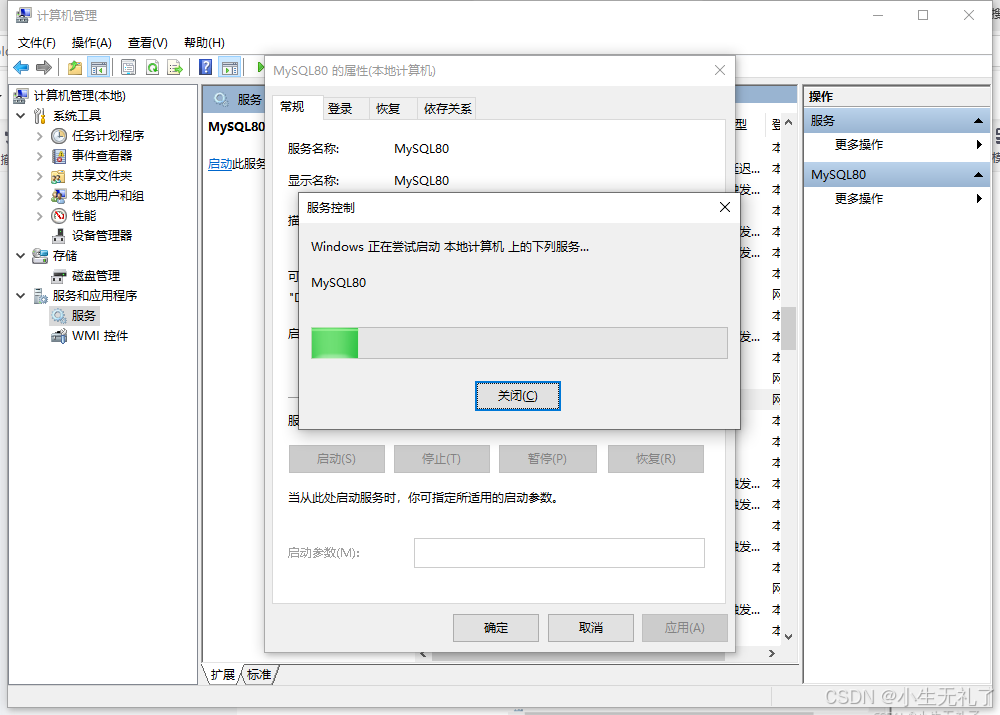Click the 启动参数(M) input field
1000x715 pixels.
tap(559, 553)
